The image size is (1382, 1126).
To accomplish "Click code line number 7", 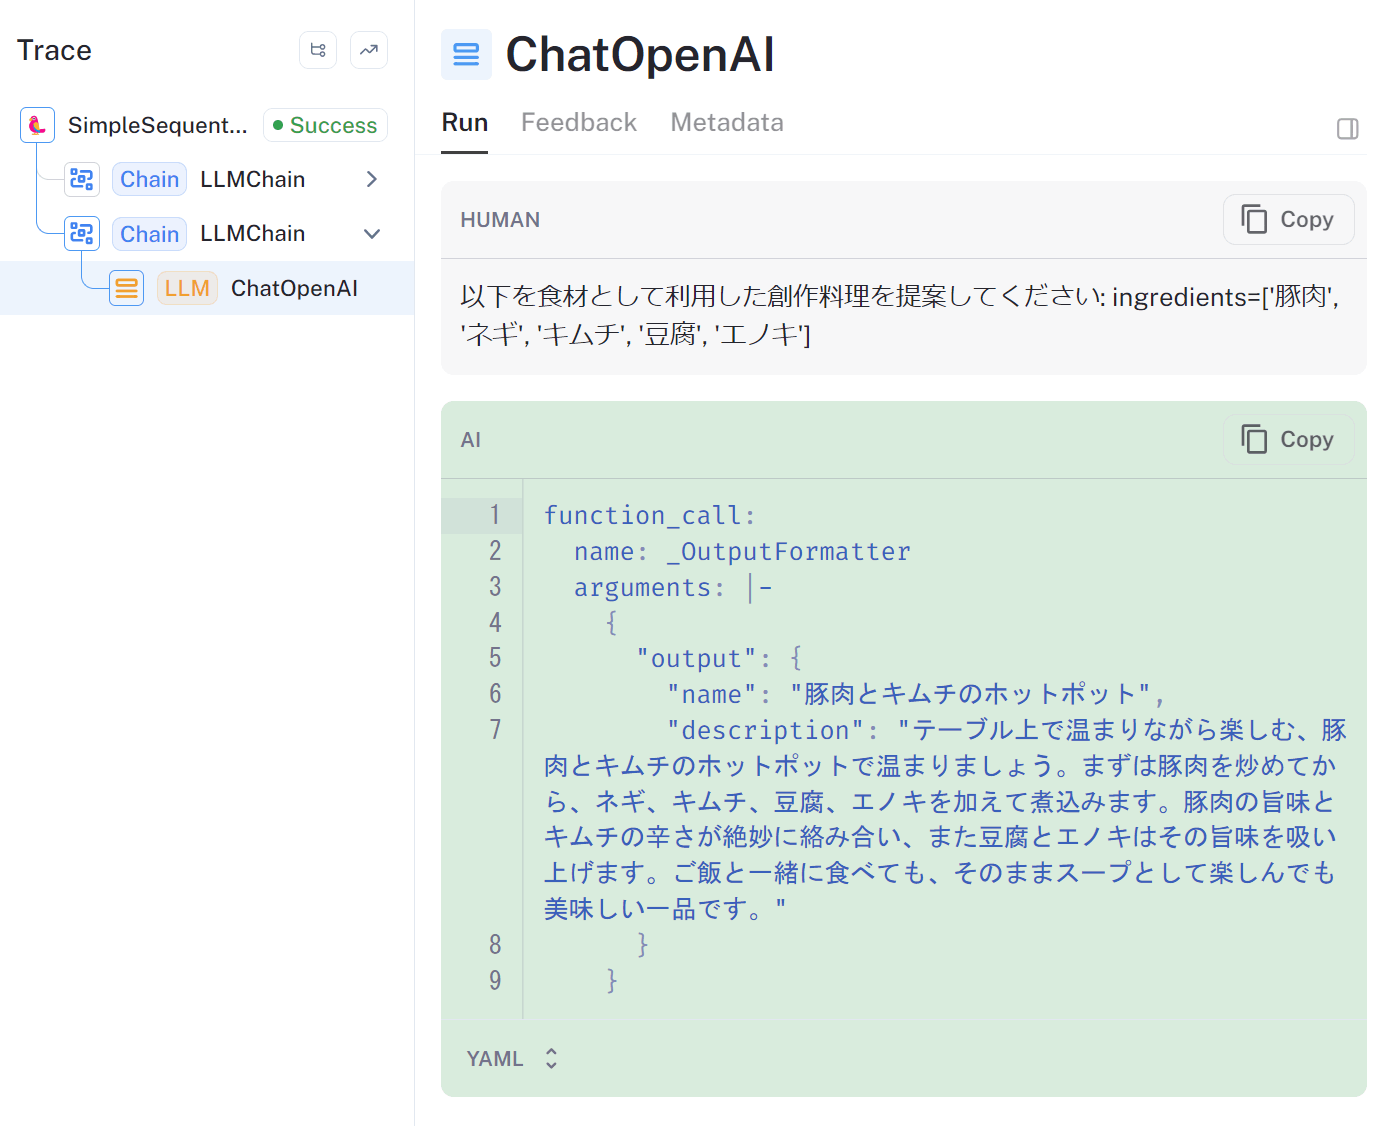I will point(495,729).
